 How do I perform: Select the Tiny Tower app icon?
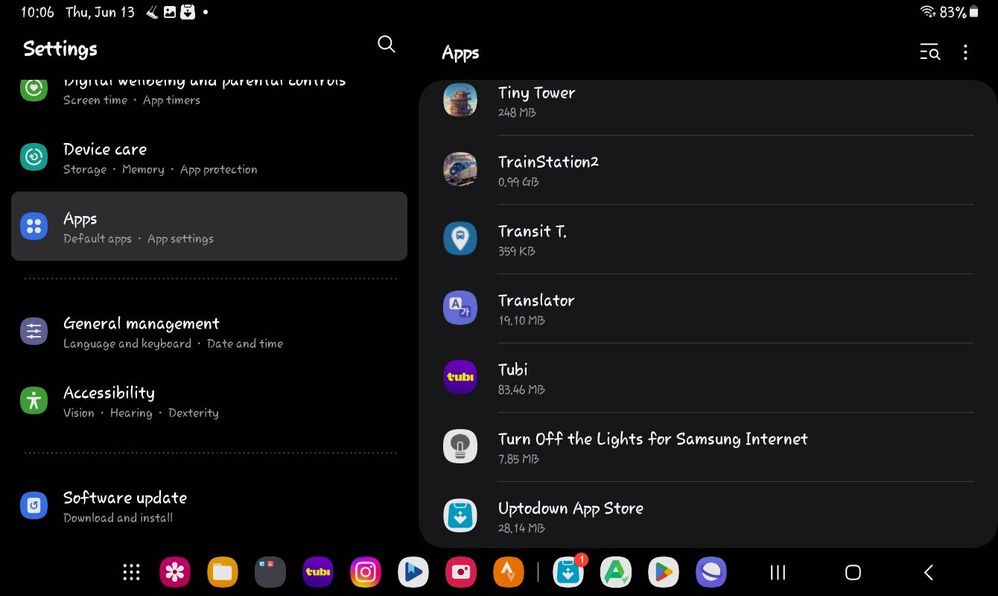pyautogui.click(x=460, y=101)
